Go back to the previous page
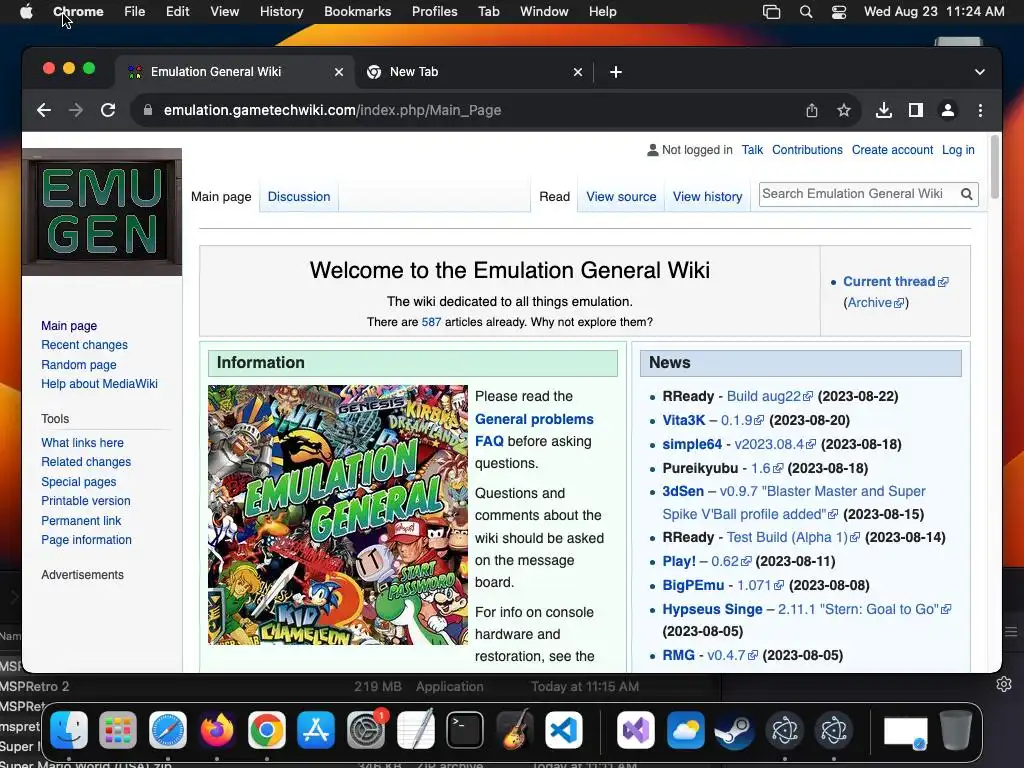The height and width of the screenshot is (768, 1024). tap(44, 110)
